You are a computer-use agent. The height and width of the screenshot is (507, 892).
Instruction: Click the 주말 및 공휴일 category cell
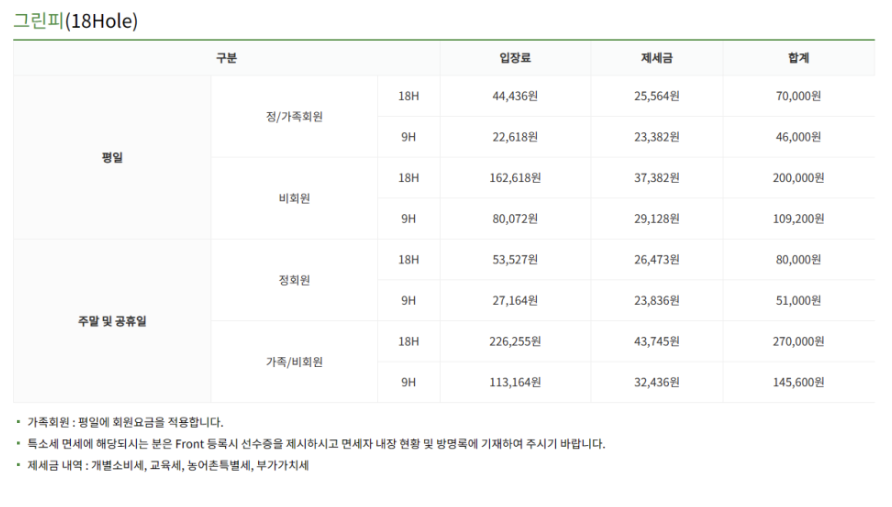[112, 321]
